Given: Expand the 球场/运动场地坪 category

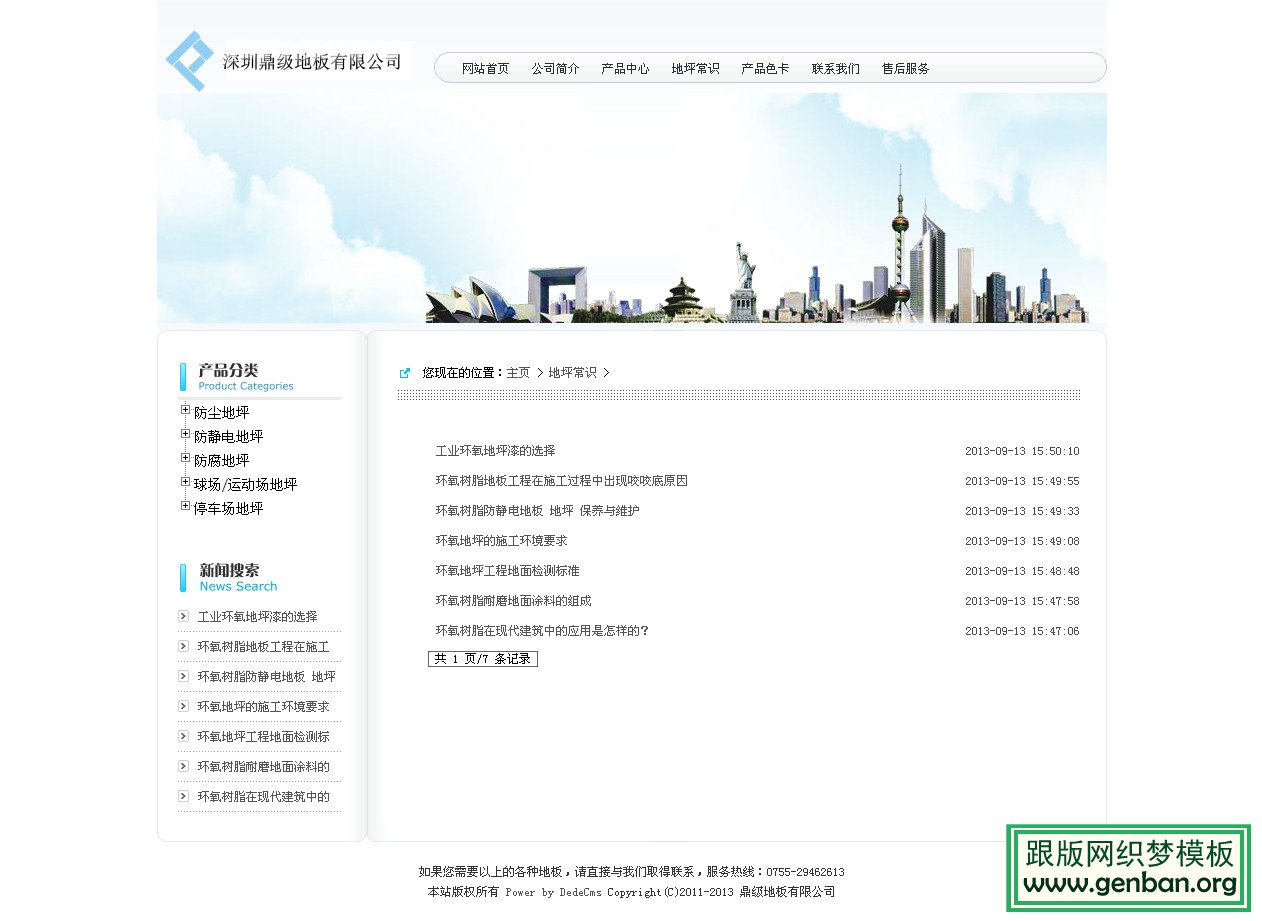Looking at the screenshot, I should [x=185, y=481].
